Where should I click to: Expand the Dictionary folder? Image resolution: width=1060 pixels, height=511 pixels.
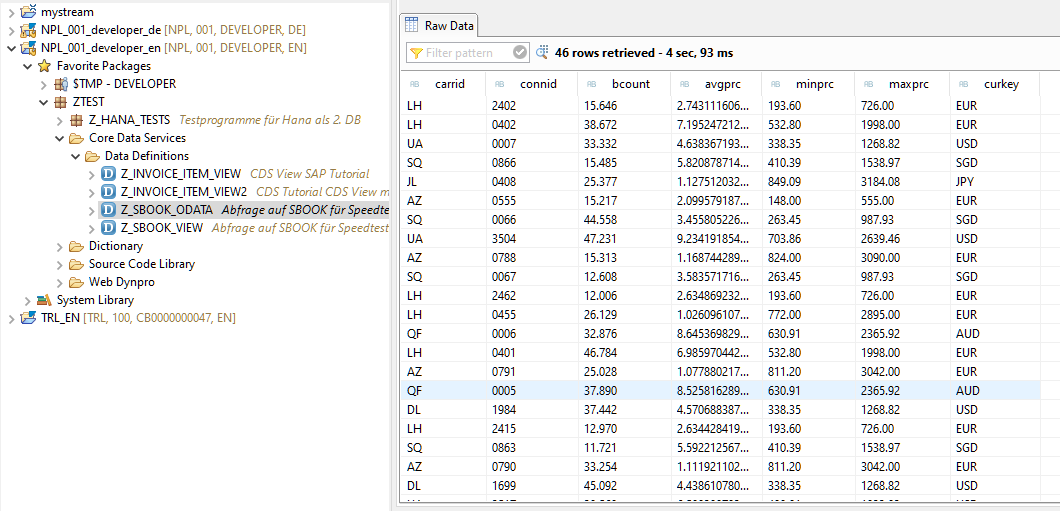(x=61, y=246)
